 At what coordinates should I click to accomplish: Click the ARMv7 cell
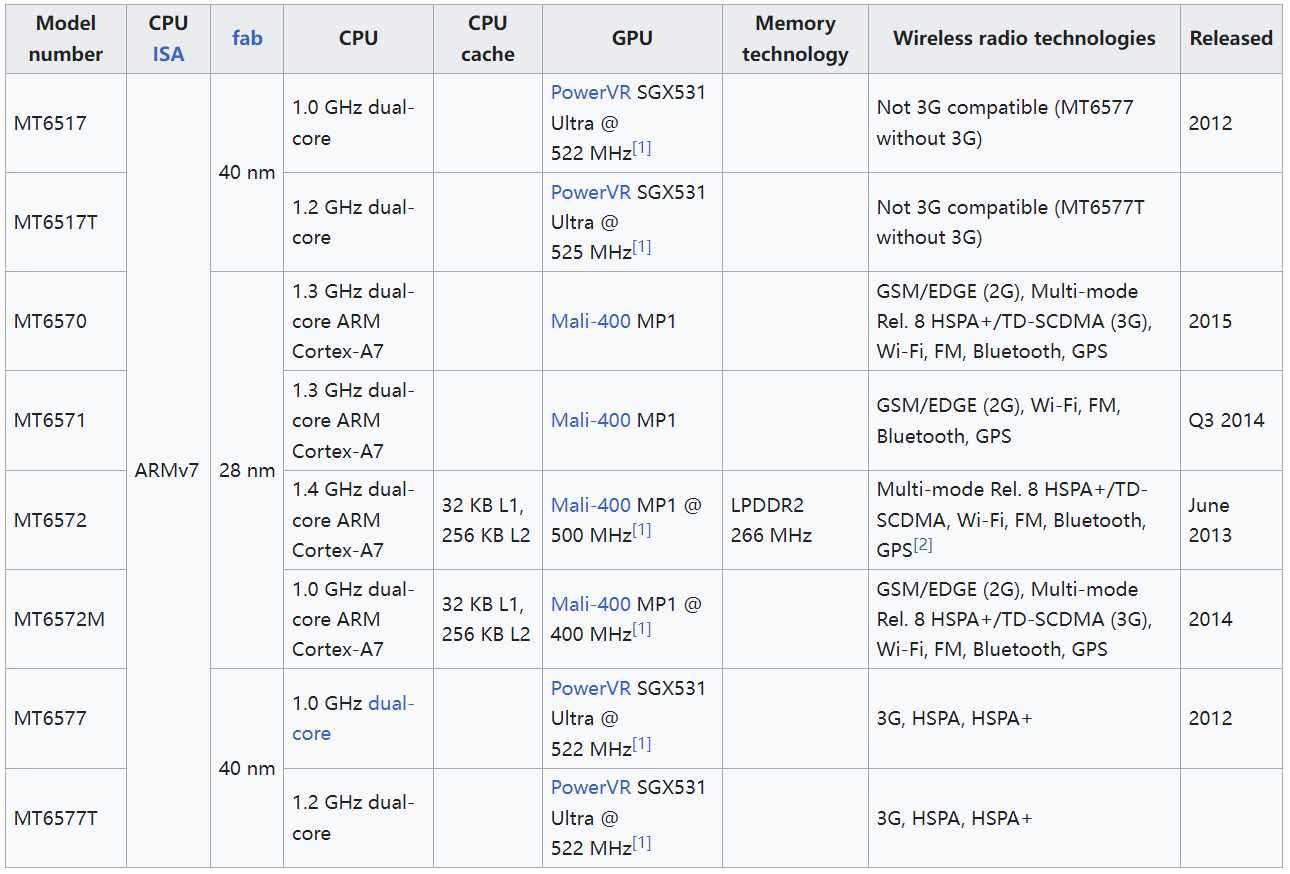tap(168, 470)
